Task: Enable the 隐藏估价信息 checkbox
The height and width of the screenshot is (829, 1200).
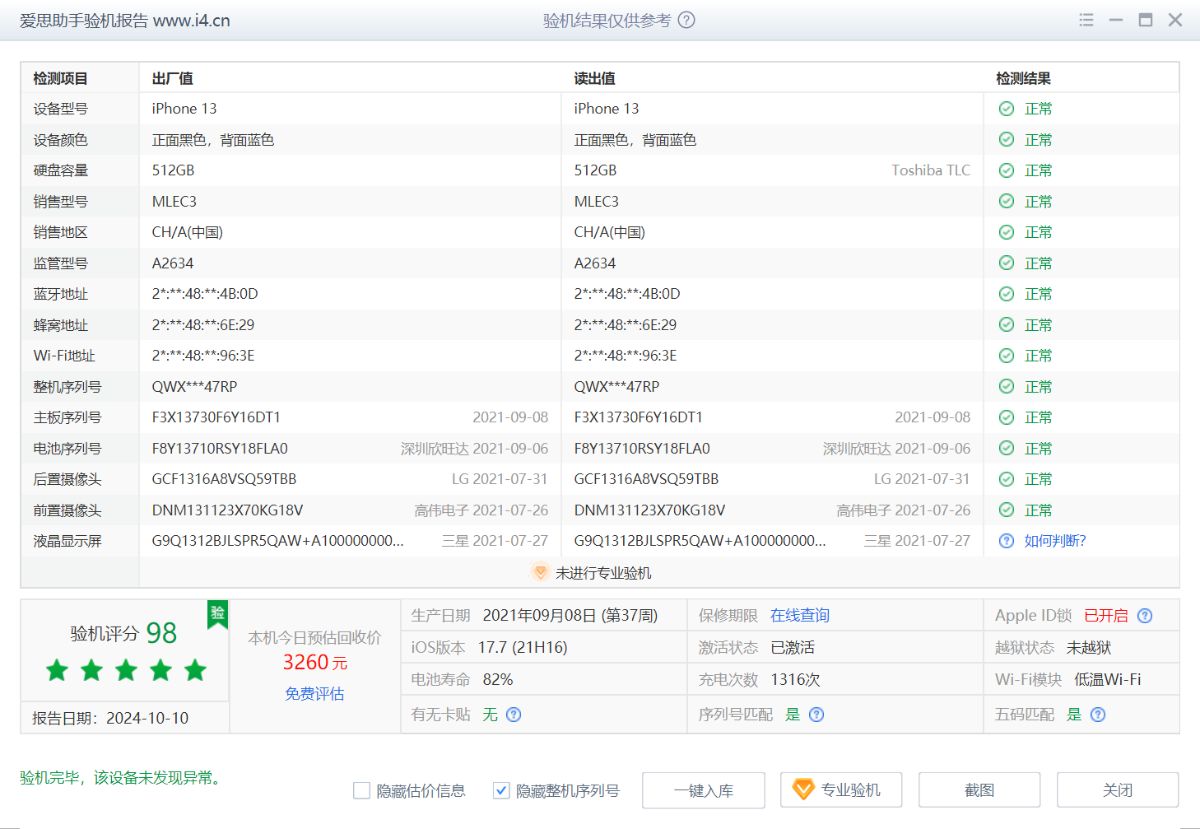Action: pyautogui.click(x=360, y=790)
